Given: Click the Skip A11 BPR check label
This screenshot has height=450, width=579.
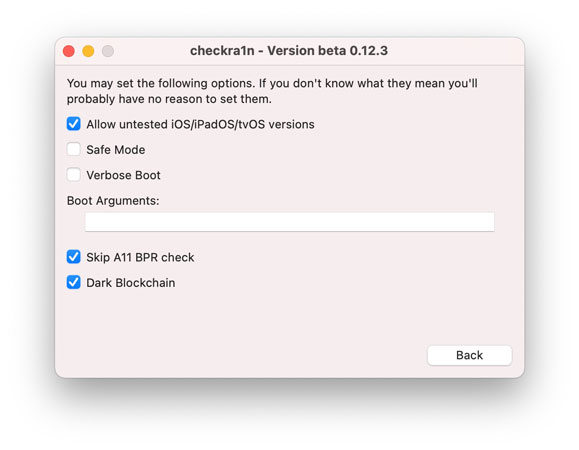Looking at the screenshot, I should (x=140, y=257).
